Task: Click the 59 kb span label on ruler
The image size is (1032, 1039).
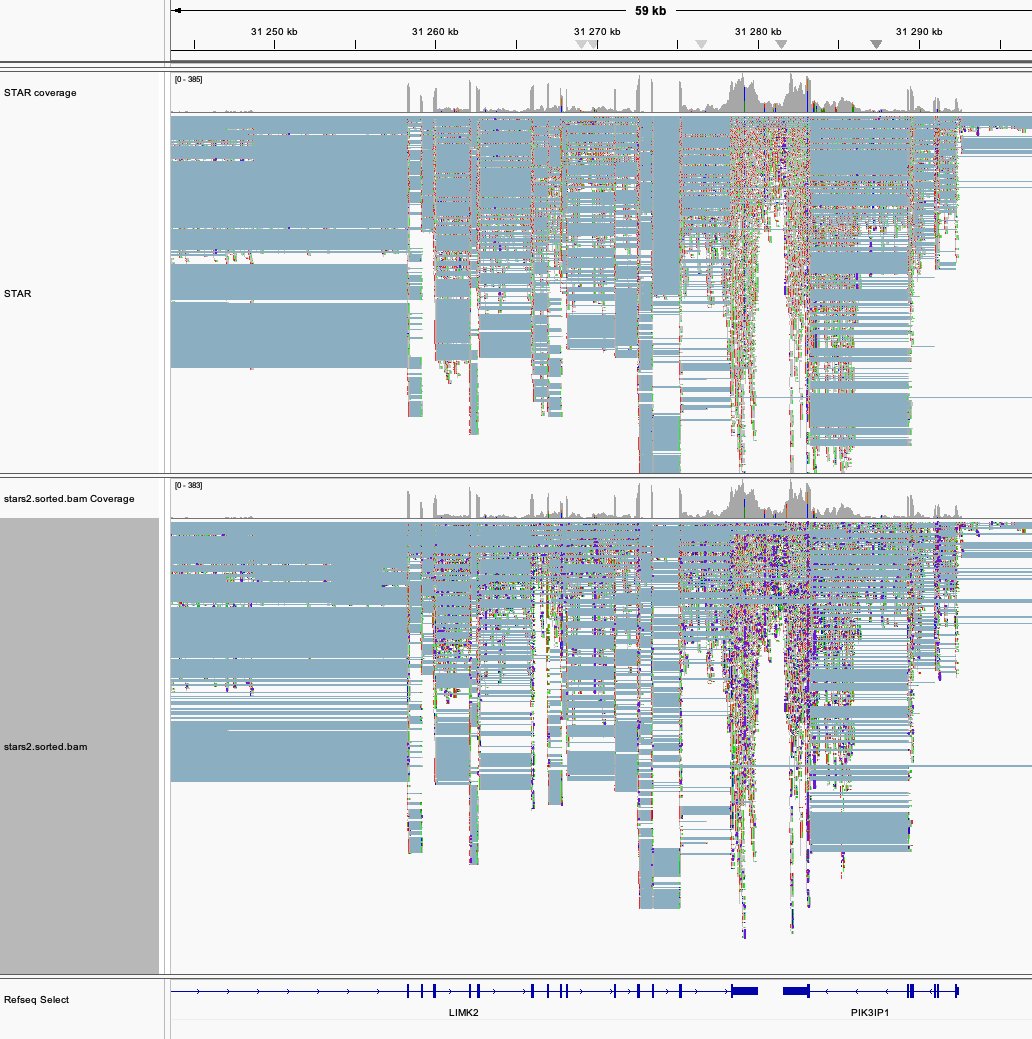Action: pyautogui.click(x=650, y=11)
